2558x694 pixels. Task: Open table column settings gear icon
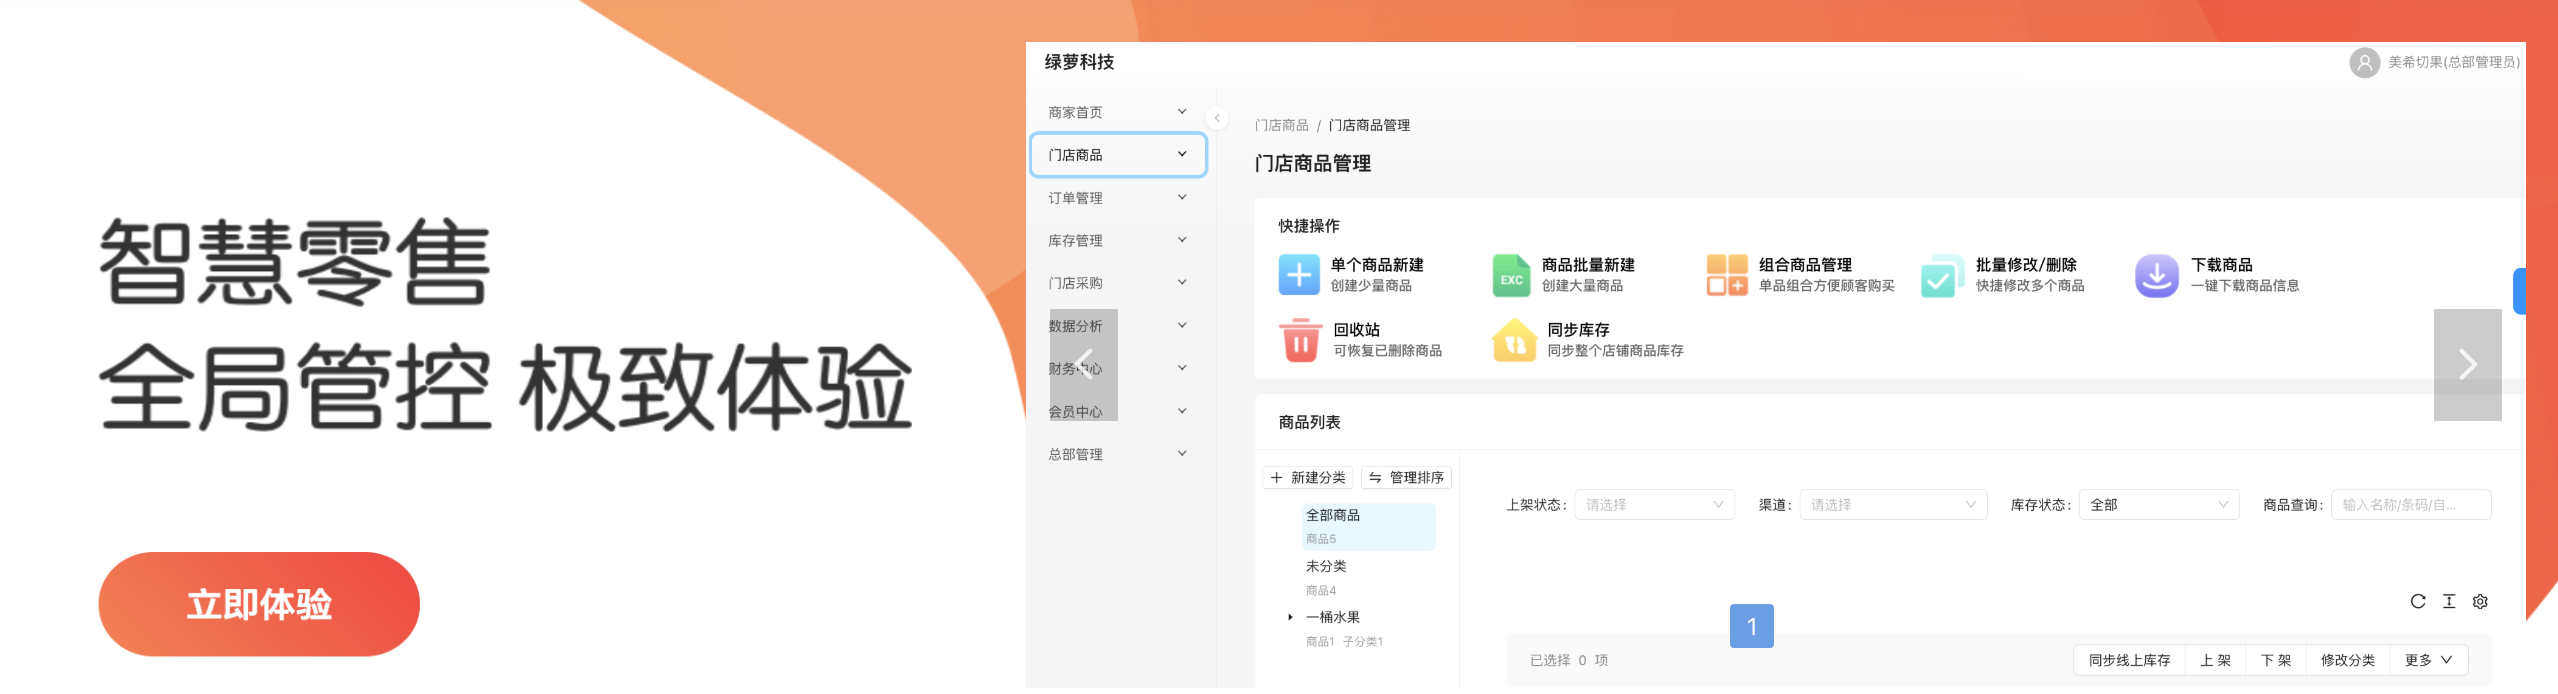point(2479,601)
